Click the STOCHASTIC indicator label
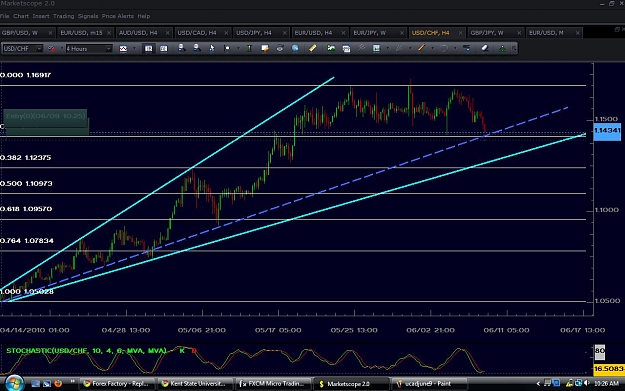This screenshot has height=391, width=625. click(86, 351)
